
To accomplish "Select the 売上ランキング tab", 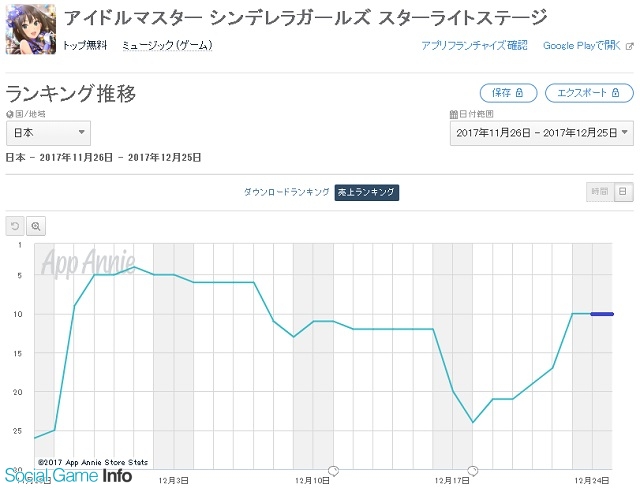I will [367, 192].
